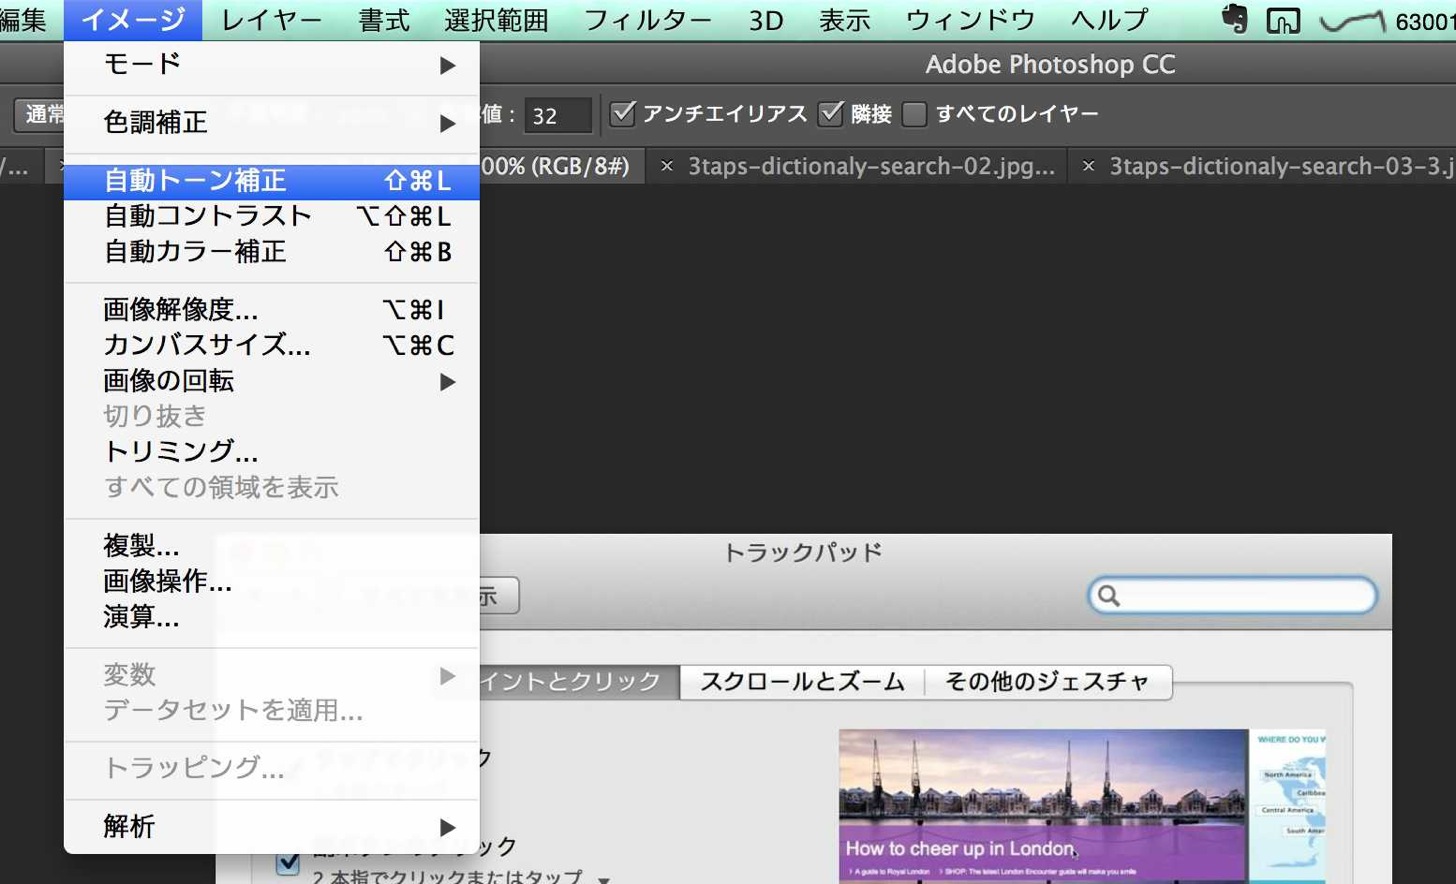Viewport: 1456px width, 884px height.
Task: Open the カンバスサイズ... dialog
Action: (x=272, y=345)
